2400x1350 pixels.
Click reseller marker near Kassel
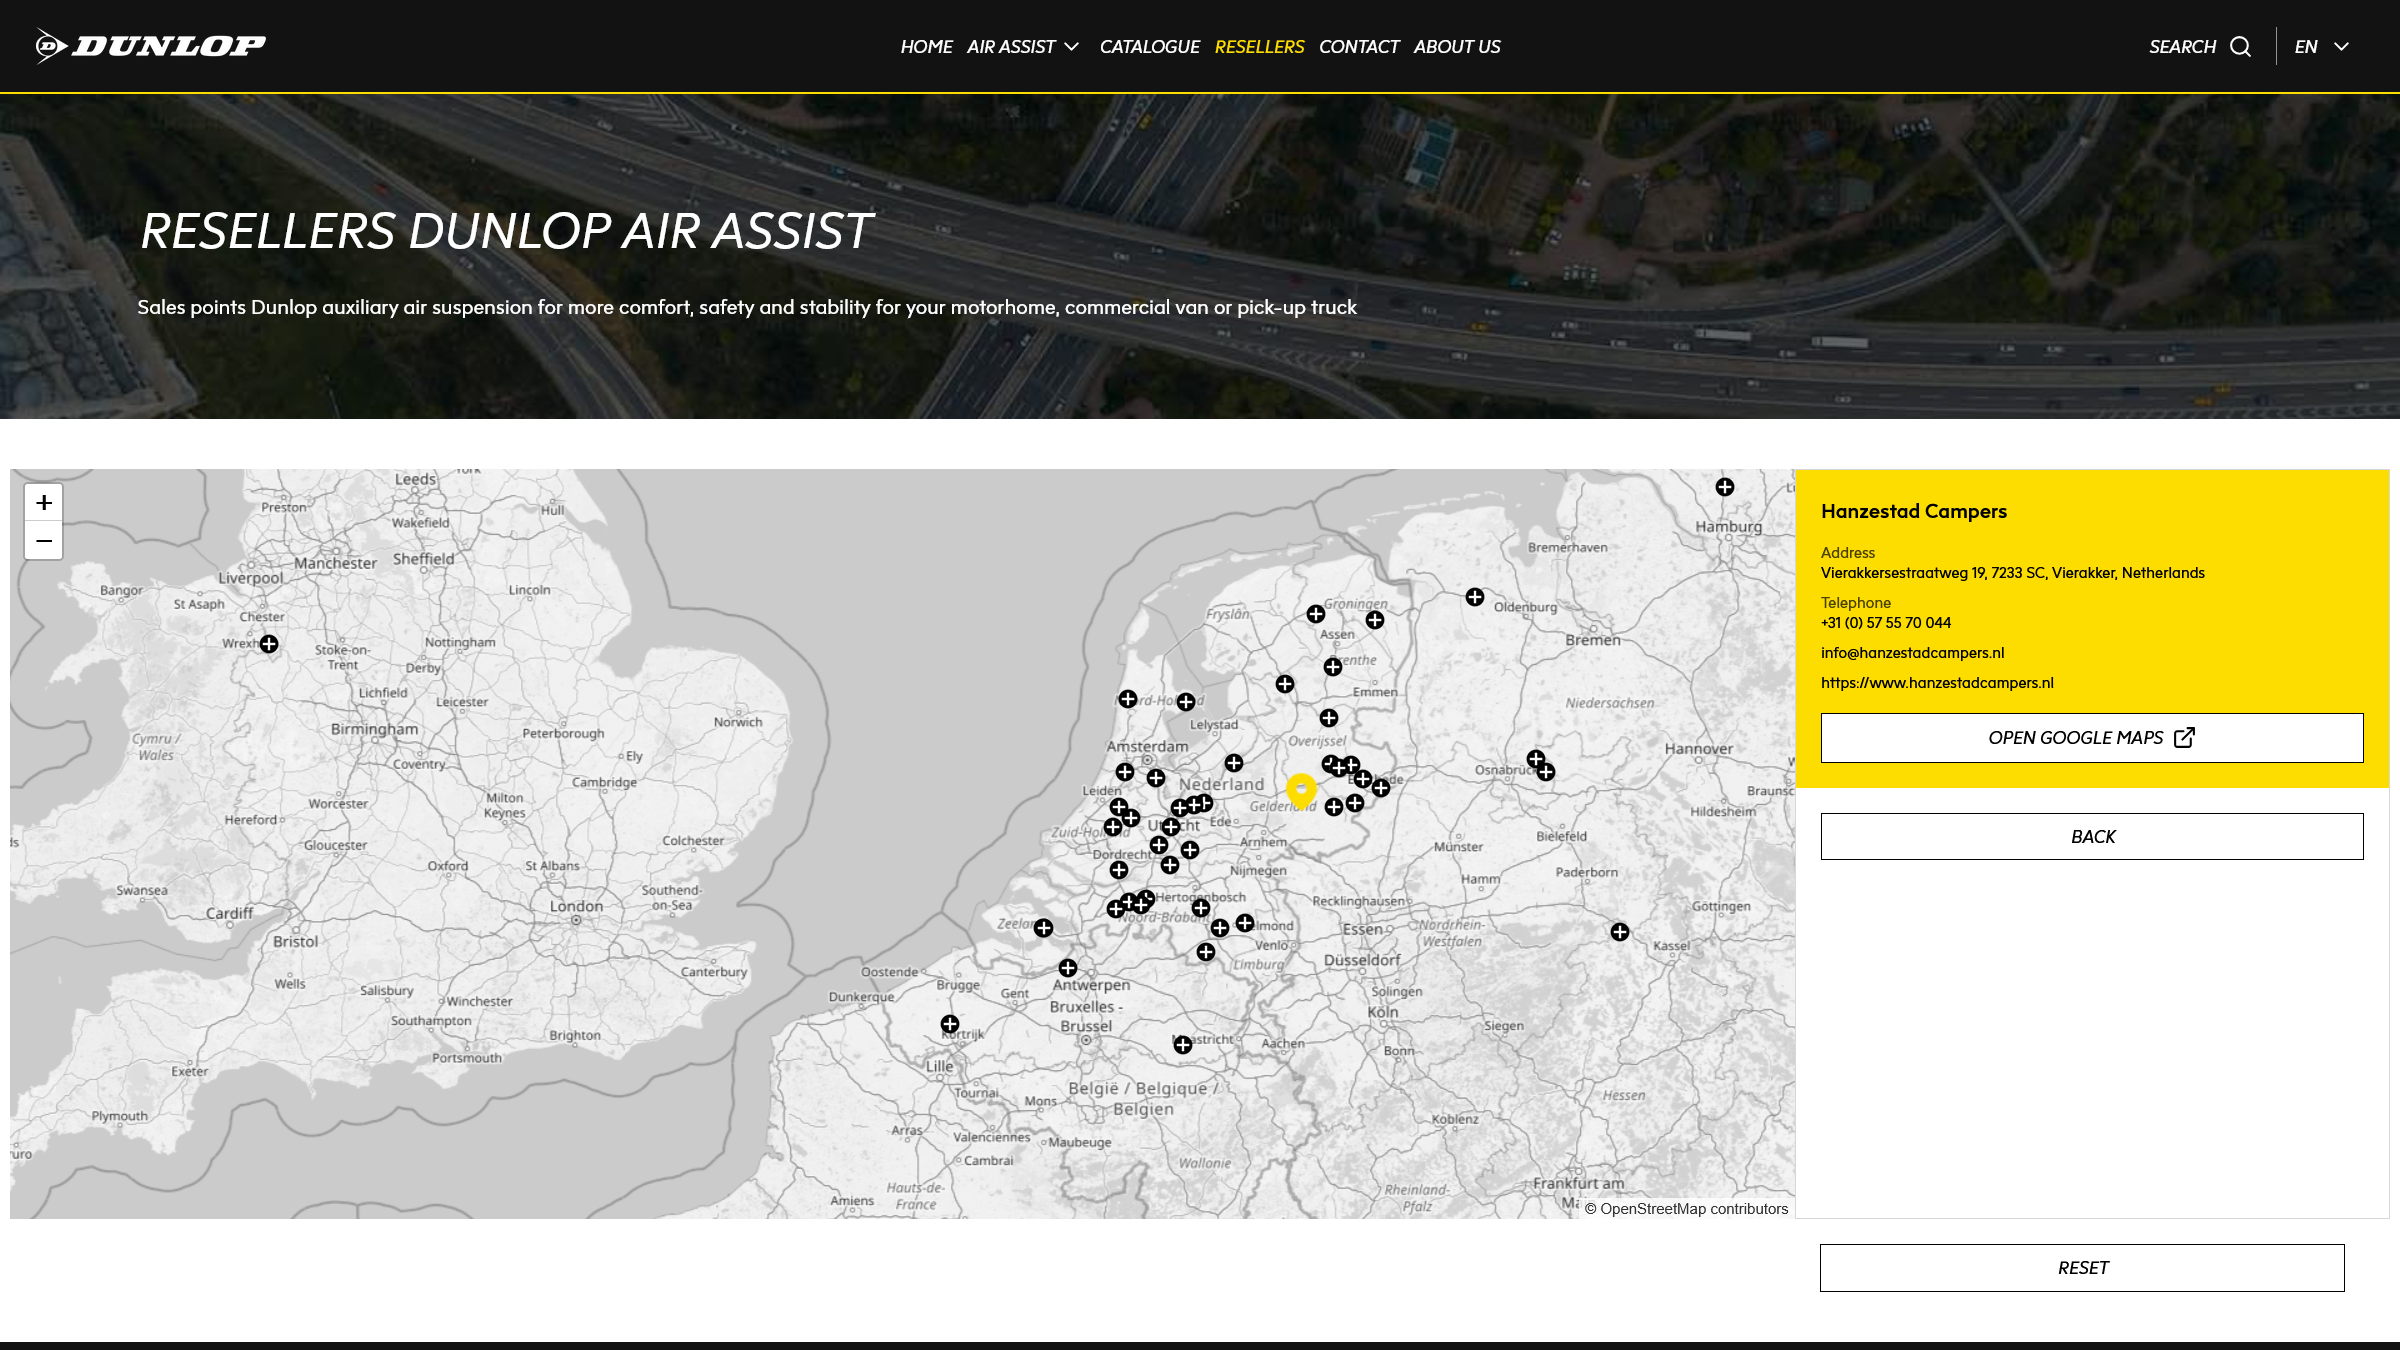tap(1620, 932)
